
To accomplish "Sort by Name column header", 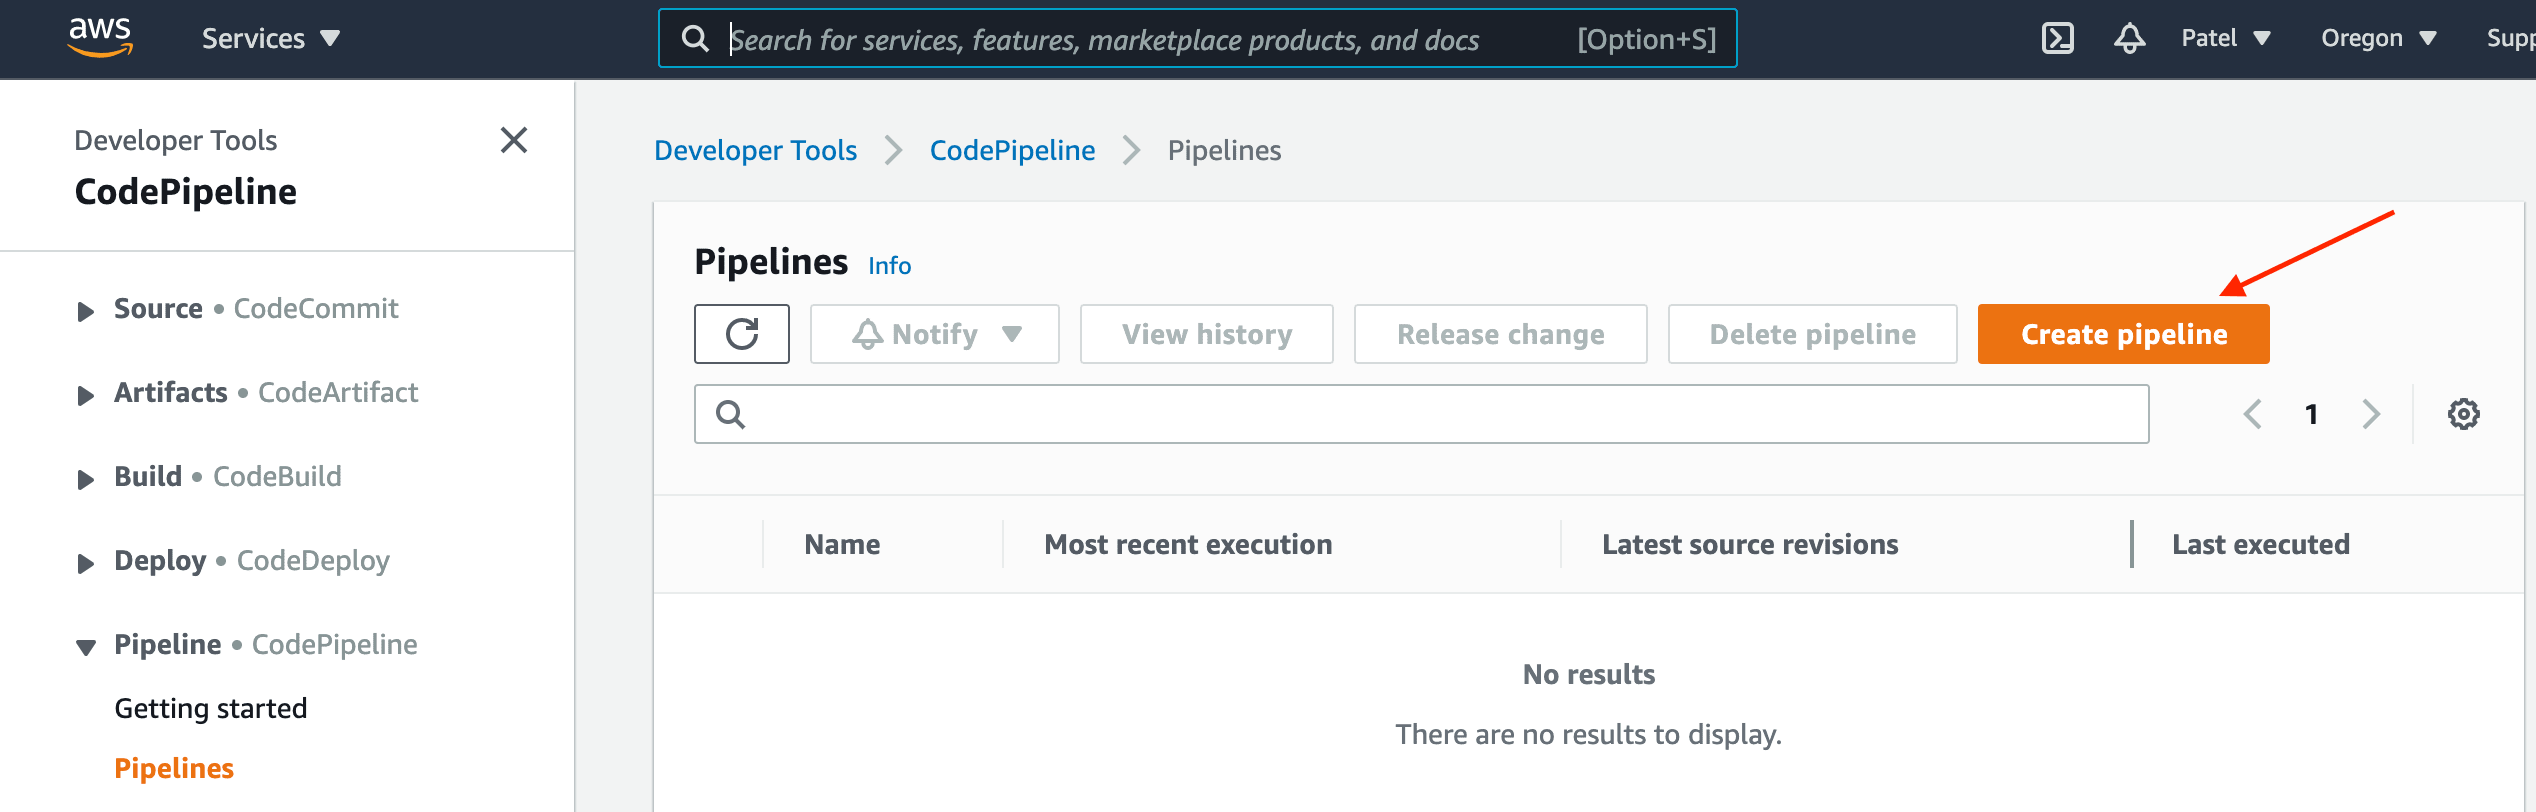I will click(842, 545).
